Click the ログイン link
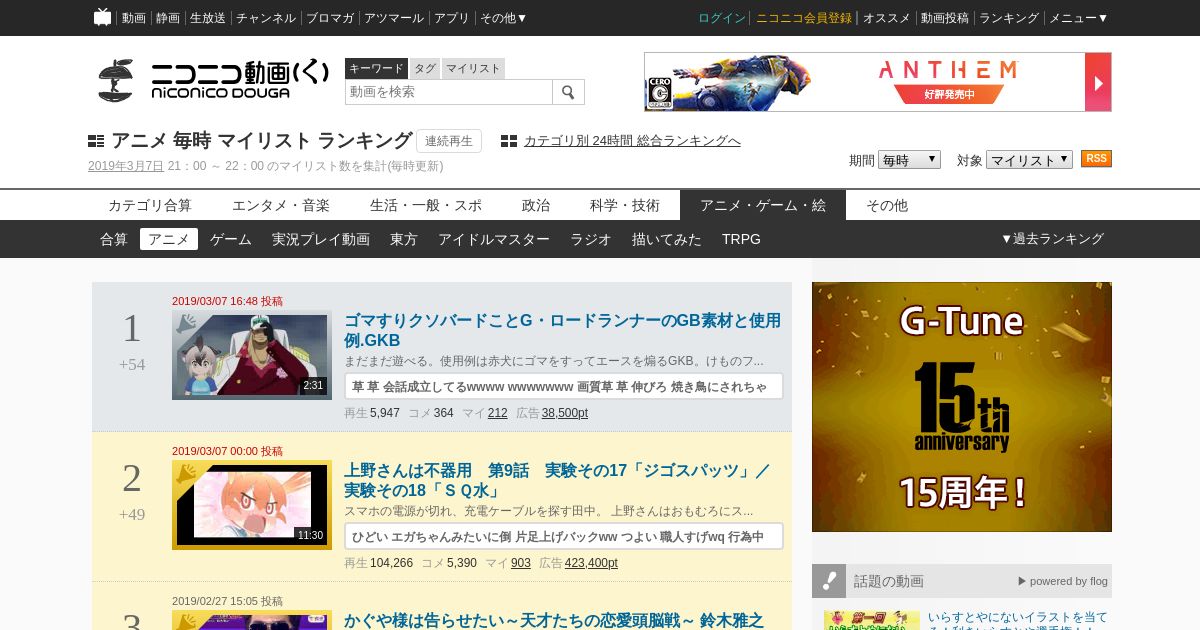The height and width of the screenshot is (630, 1200). pyautogui.click(x=722, y=18)
